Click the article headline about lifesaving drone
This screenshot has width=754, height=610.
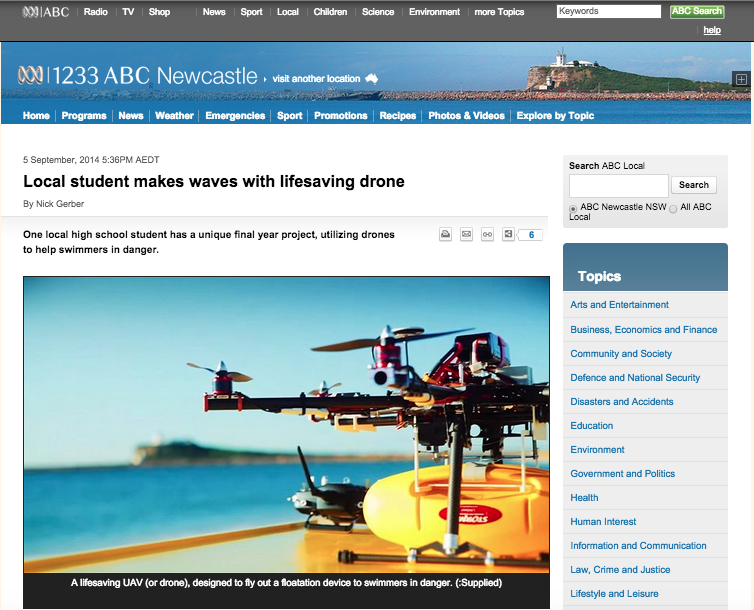pos(214,182)
